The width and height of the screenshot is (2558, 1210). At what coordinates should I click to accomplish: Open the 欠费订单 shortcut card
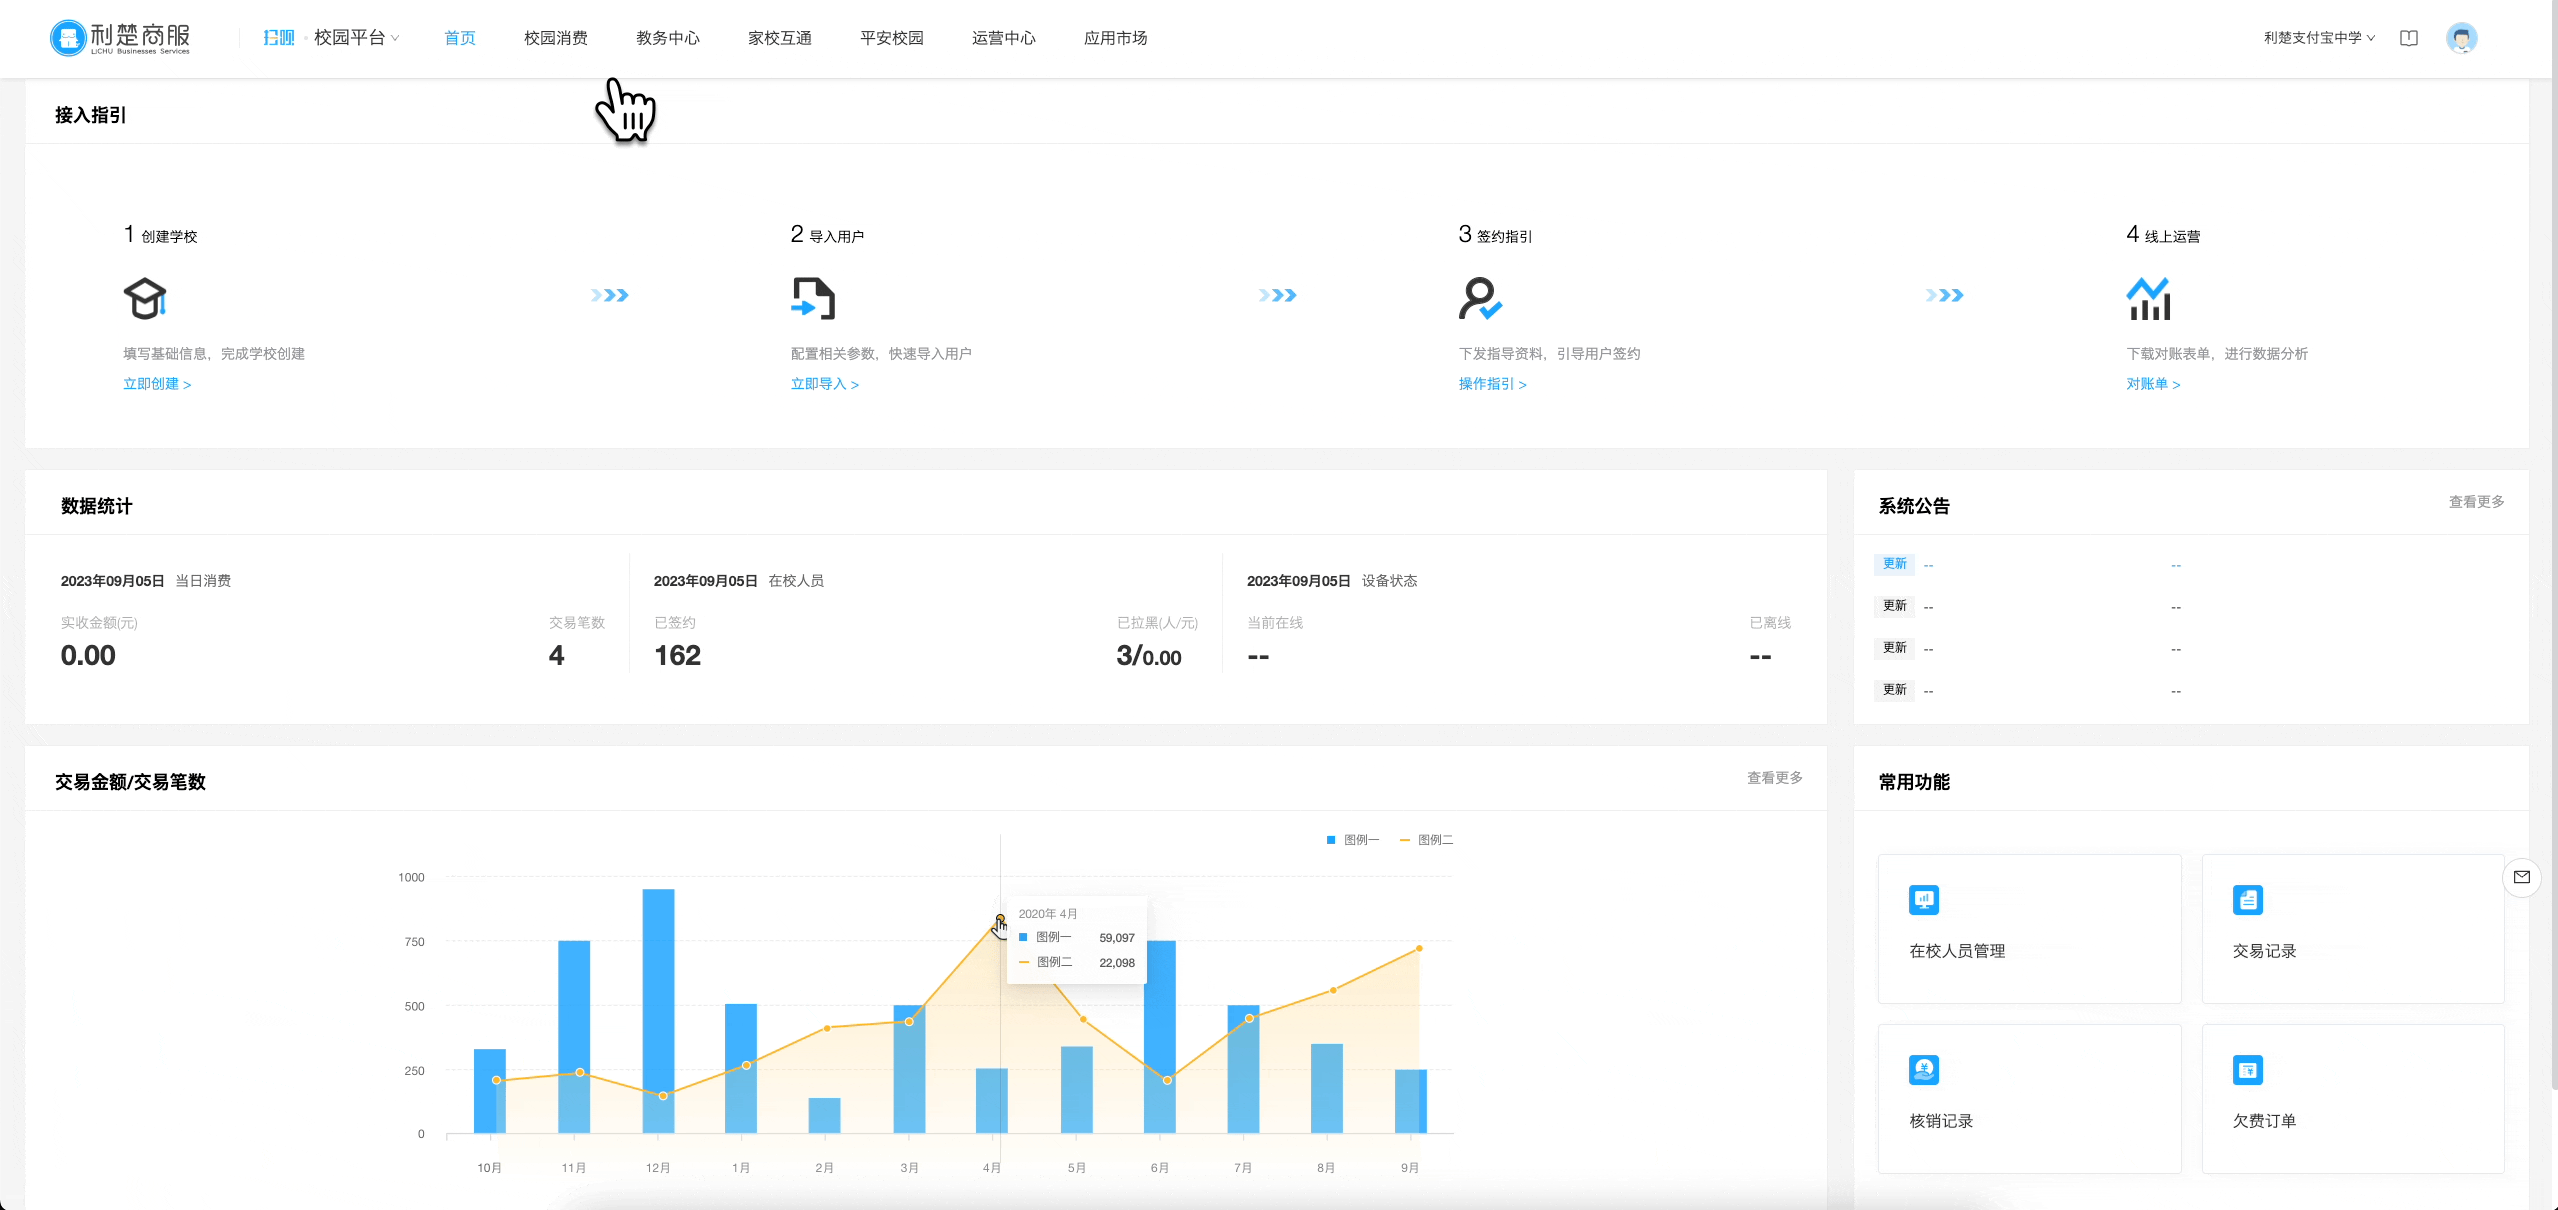click(2353, 1098)
